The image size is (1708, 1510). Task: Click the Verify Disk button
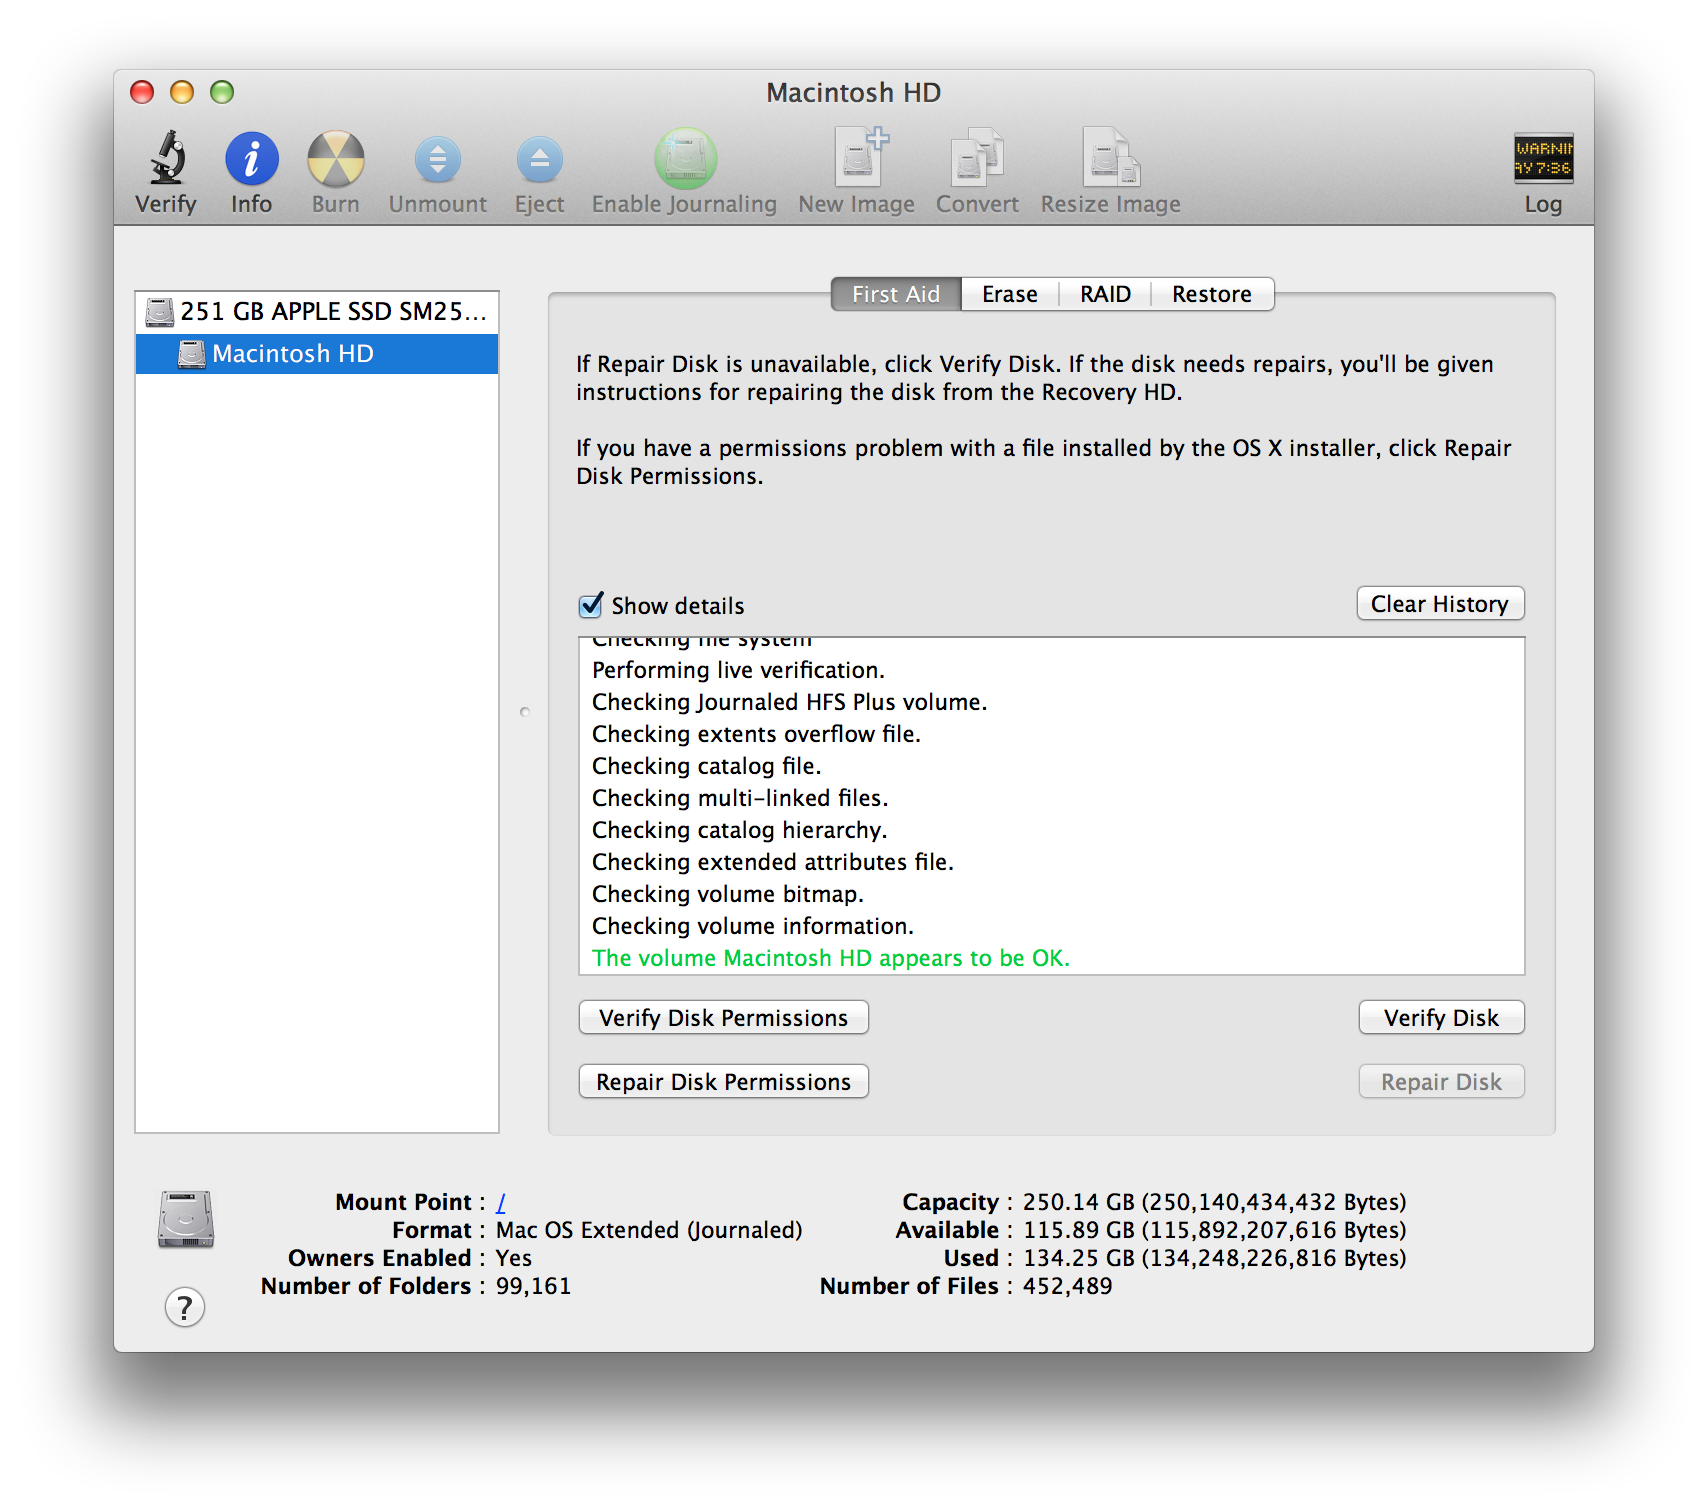click(1441, 1018)
